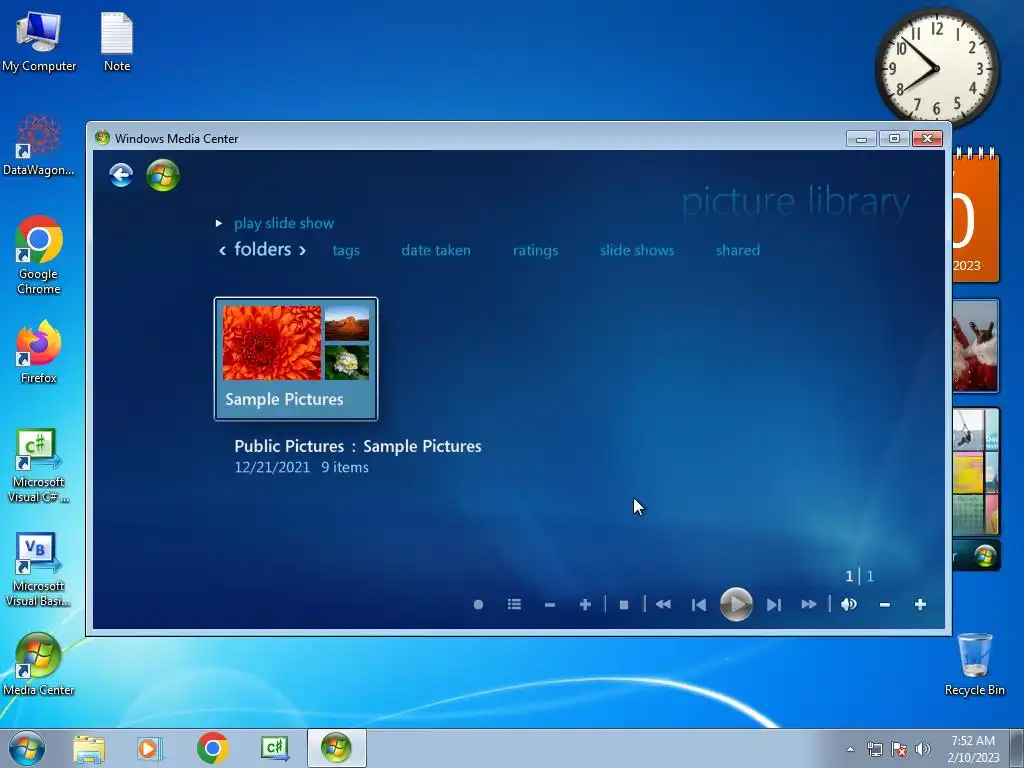This screenshot has height=768, width=1024.
Task: Switch to the ratings tab
Action: (x=536, y=251)
